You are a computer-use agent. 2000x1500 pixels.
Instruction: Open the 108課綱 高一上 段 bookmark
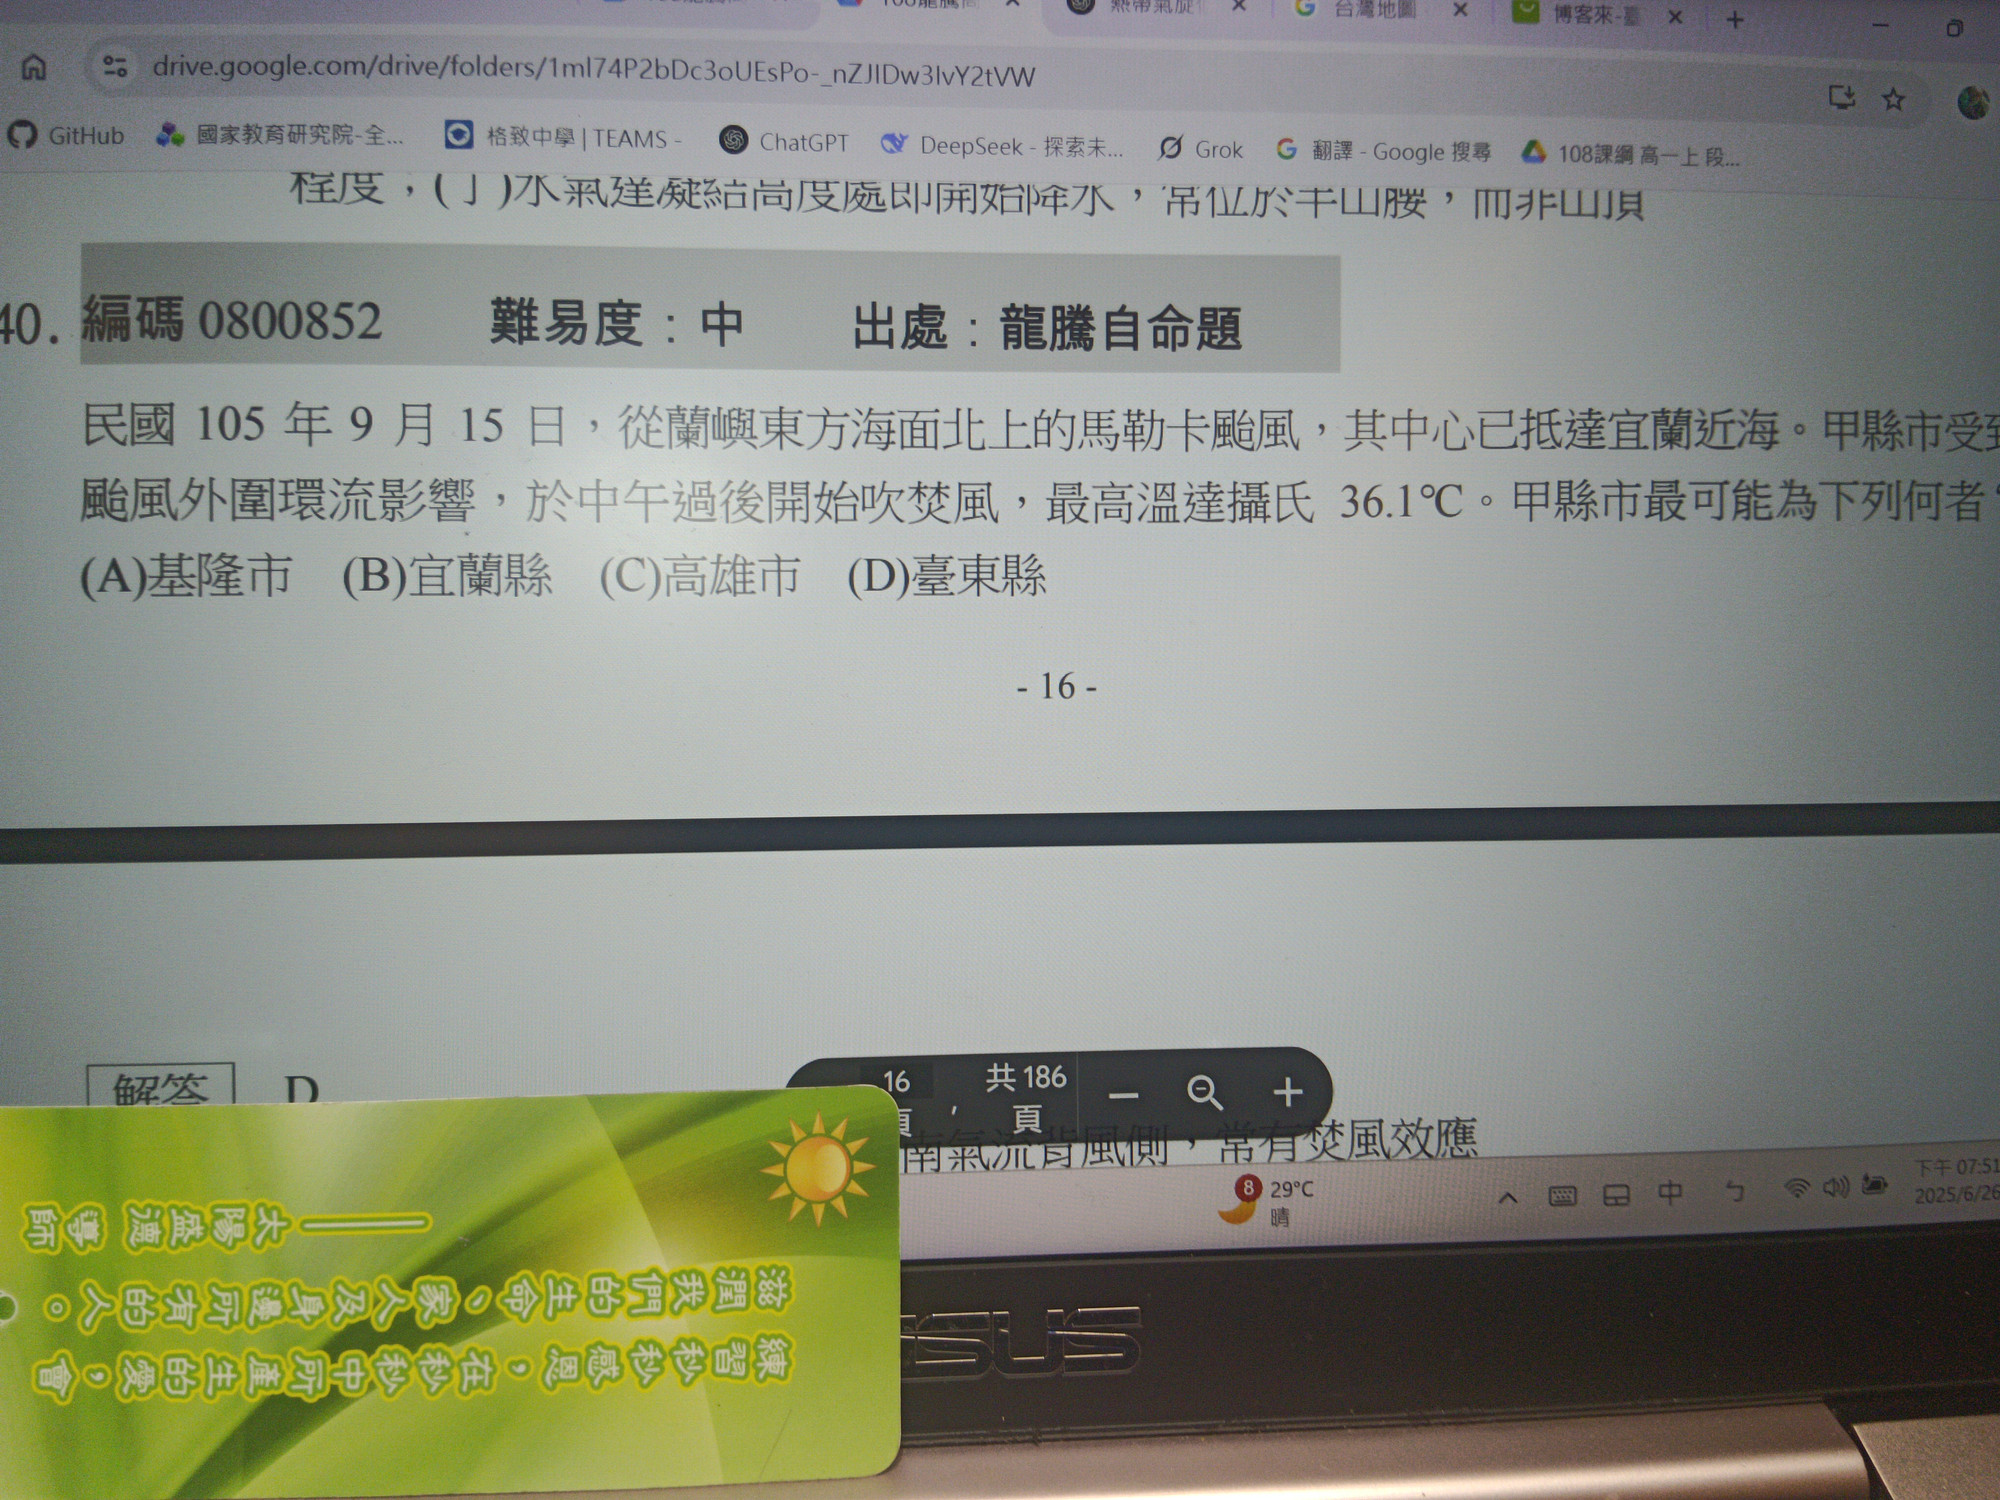coord(1631,154)
